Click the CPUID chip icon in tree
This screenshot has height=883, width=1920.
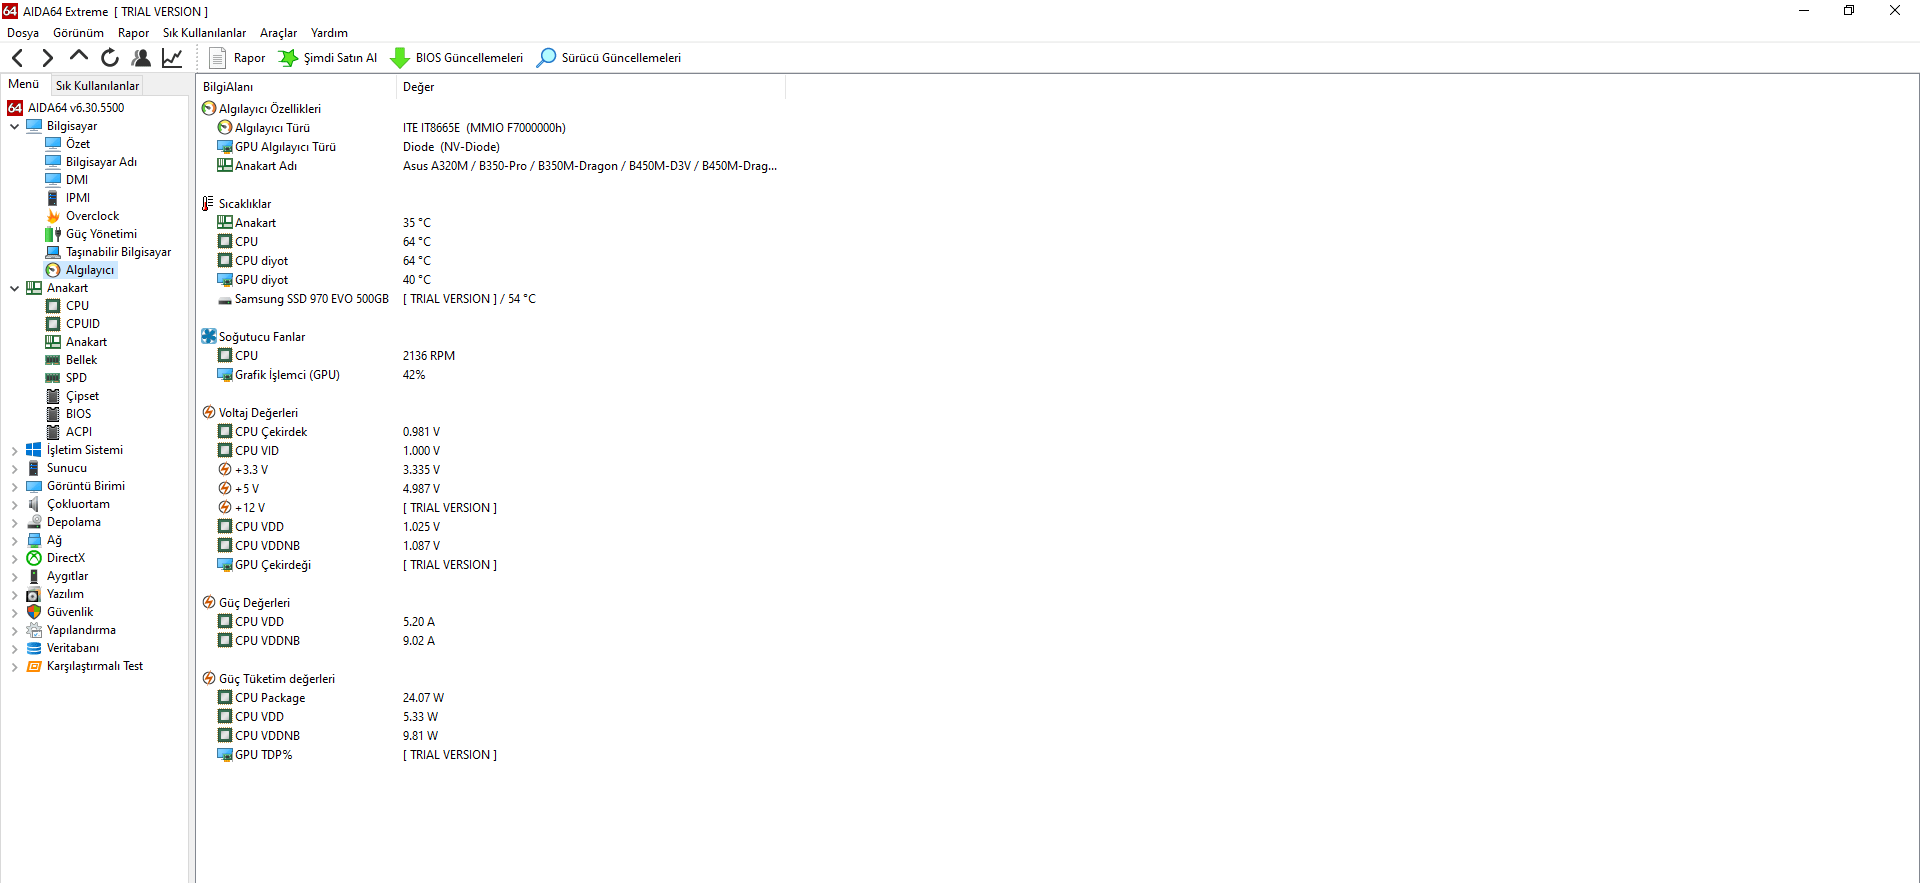[53, 324]
